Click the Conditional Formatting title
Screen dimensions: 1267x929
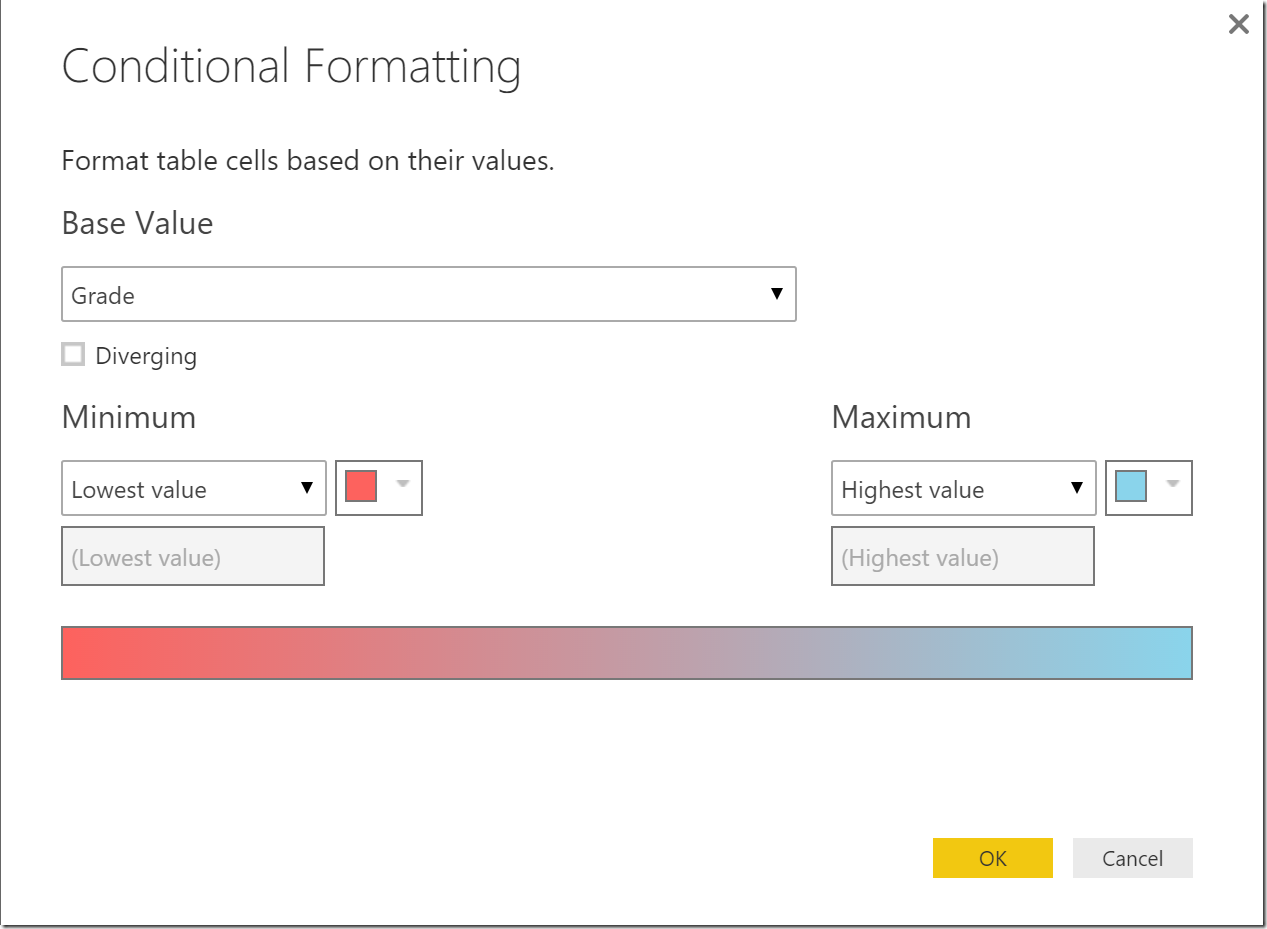pos(291,67)
